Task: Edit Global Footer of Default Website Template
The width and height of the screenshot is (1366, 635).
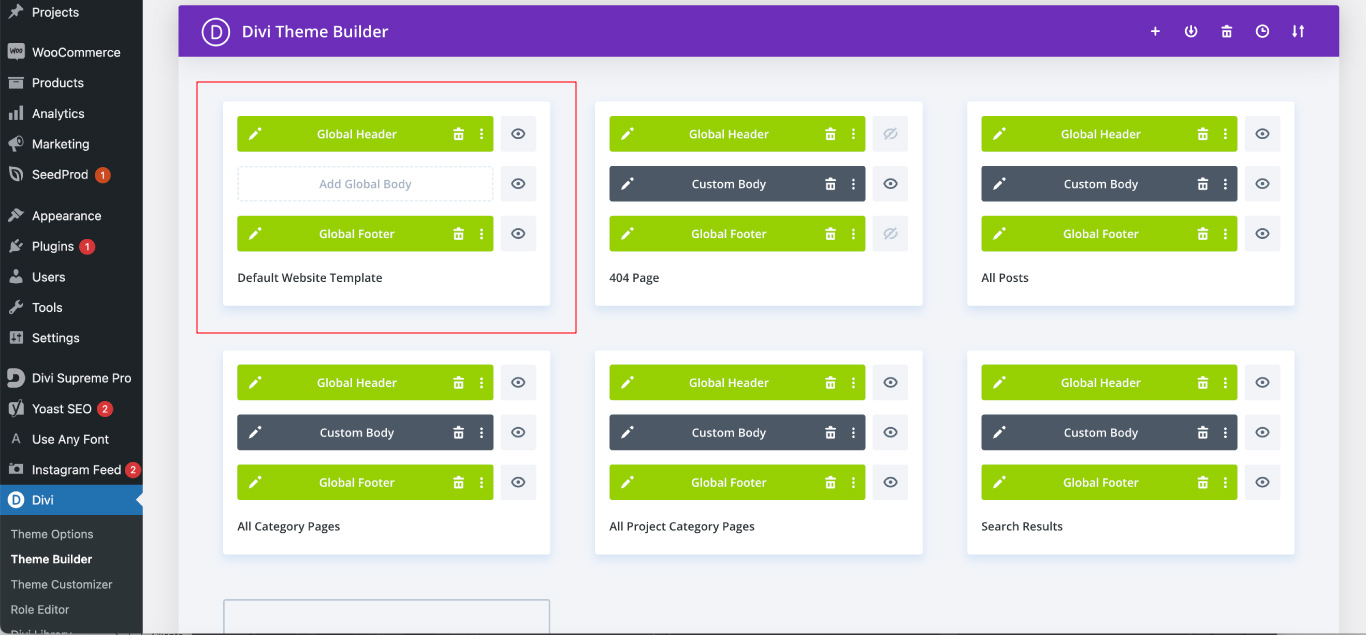Action: click(x=255, y=234)
